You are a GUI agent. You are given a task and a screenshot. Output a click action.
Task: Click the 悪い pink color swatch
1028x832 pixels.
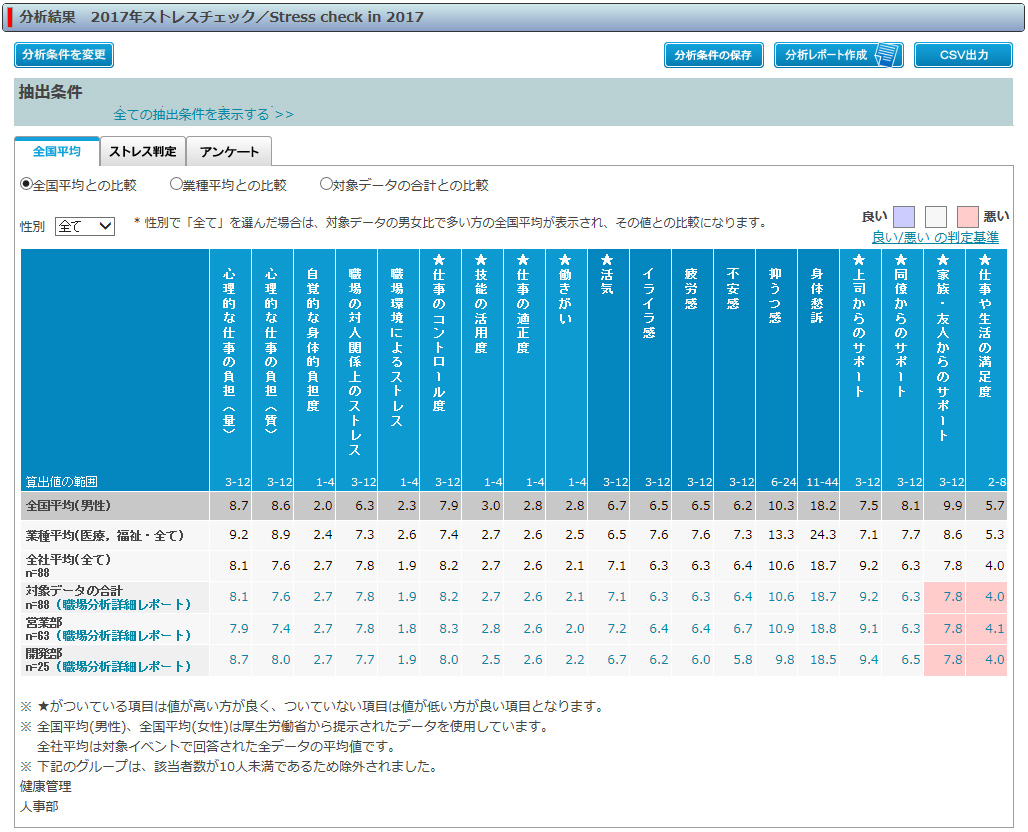point(968,216)
